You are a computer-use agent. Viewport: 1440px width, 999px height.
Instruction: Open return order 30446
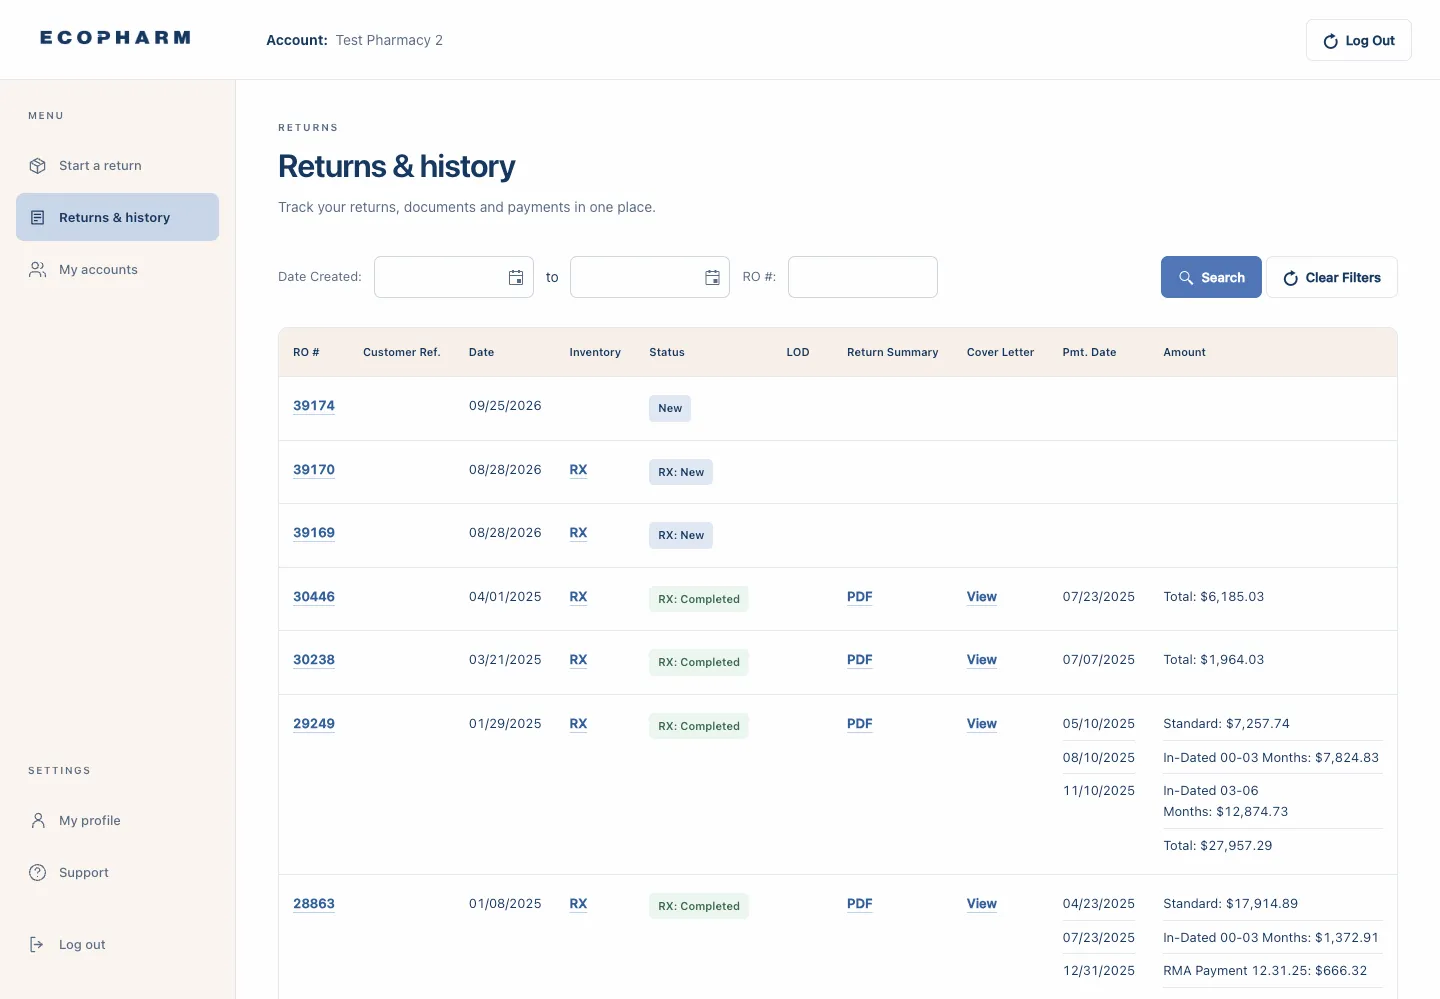tap(314, 597)
